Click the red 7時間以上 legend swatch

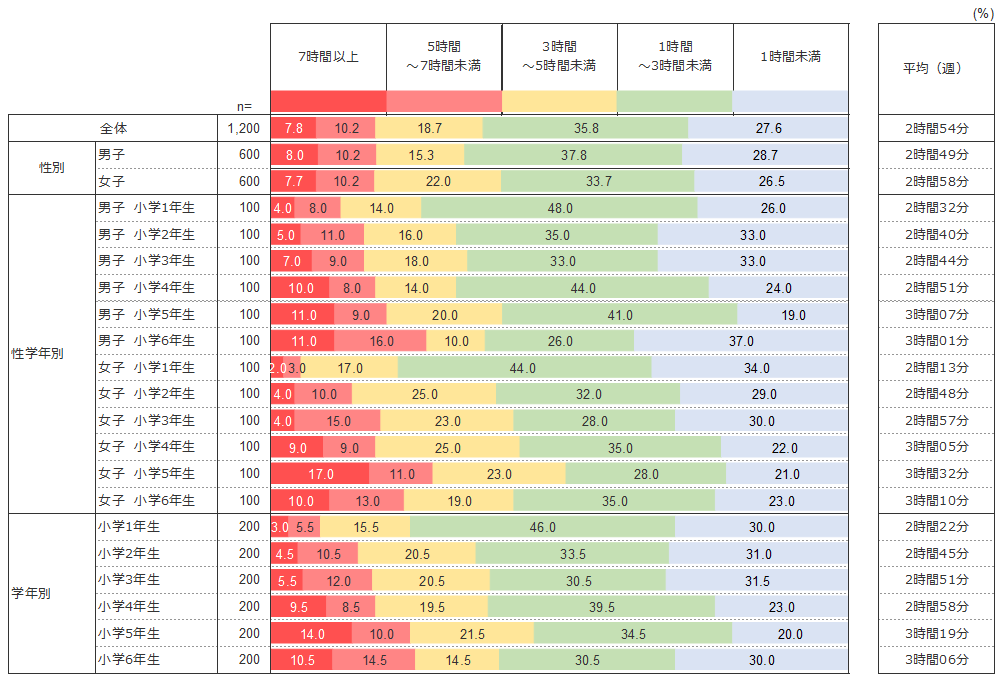point(328,102)
